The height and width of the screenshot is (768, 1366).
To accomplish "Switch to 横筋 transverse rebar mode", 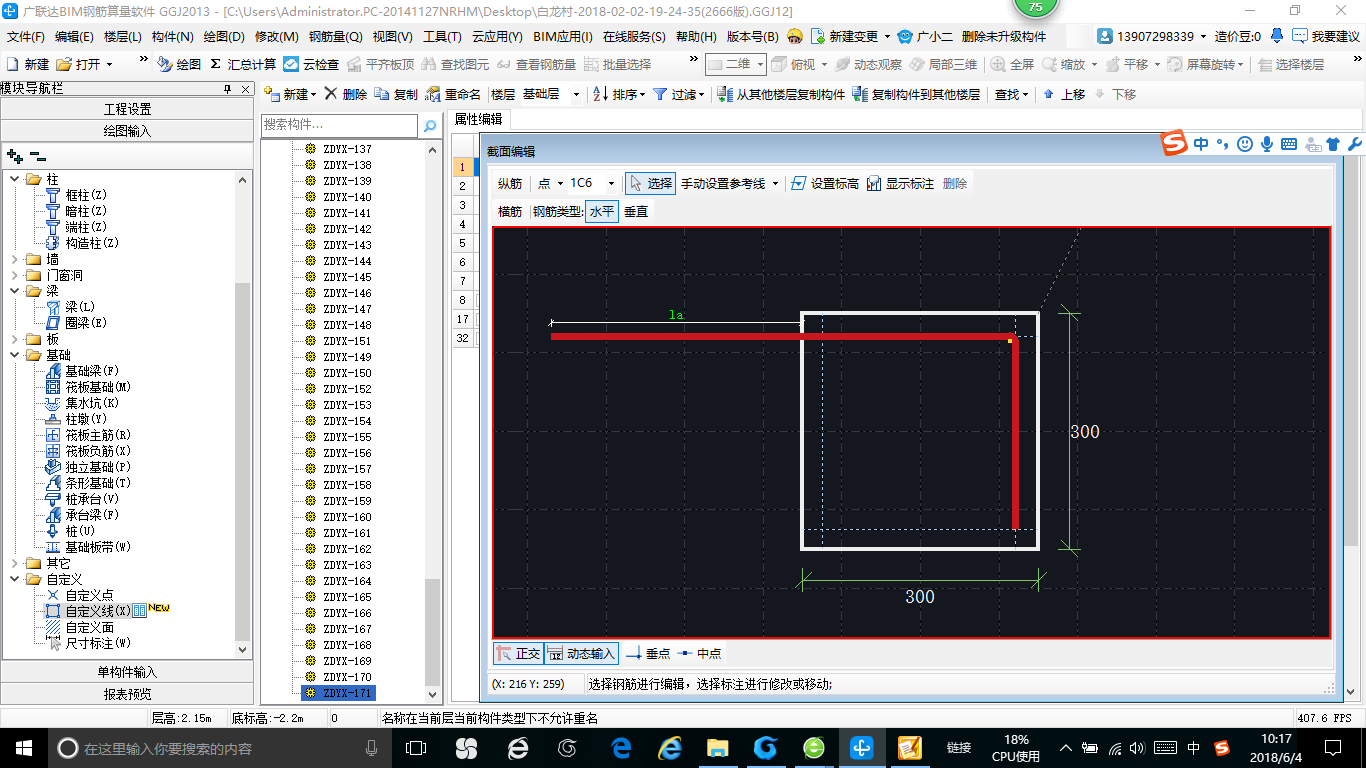I will (510, 211).
